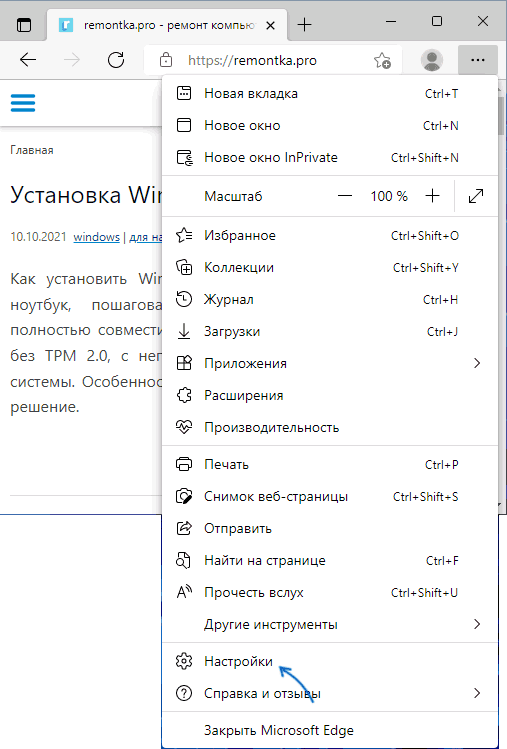
Task: Click the Settings gear icon
Action: click(184, 662)
